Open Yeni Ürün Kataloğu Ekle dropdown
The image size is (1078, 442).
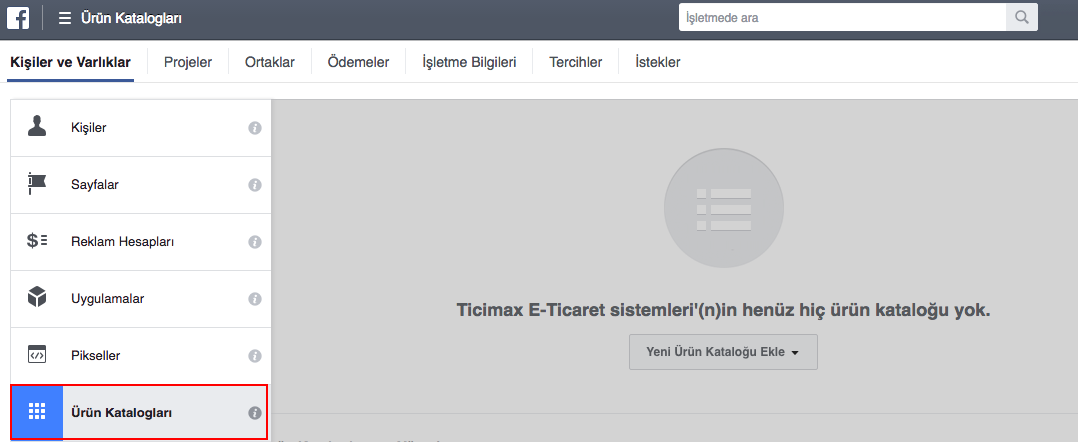click(723, 352)
